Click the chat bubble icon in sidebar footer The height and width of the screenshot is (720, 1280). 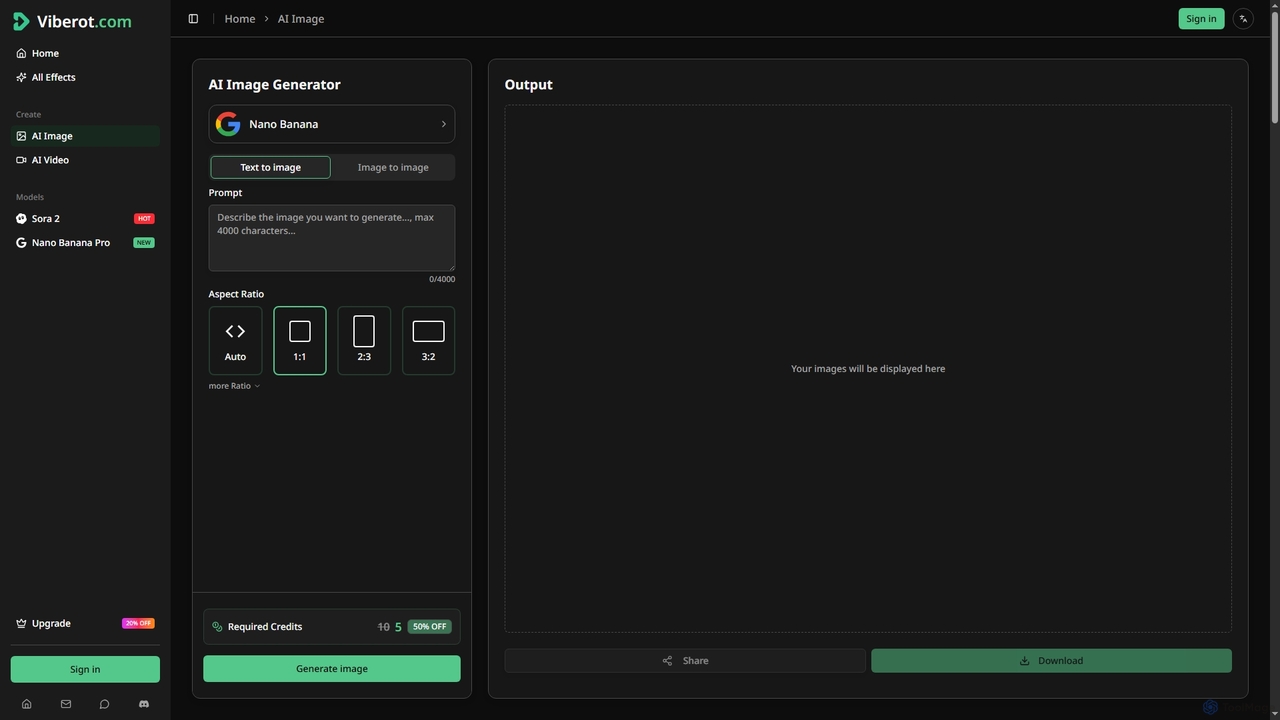pyautogui.click(x=104, y=704)
